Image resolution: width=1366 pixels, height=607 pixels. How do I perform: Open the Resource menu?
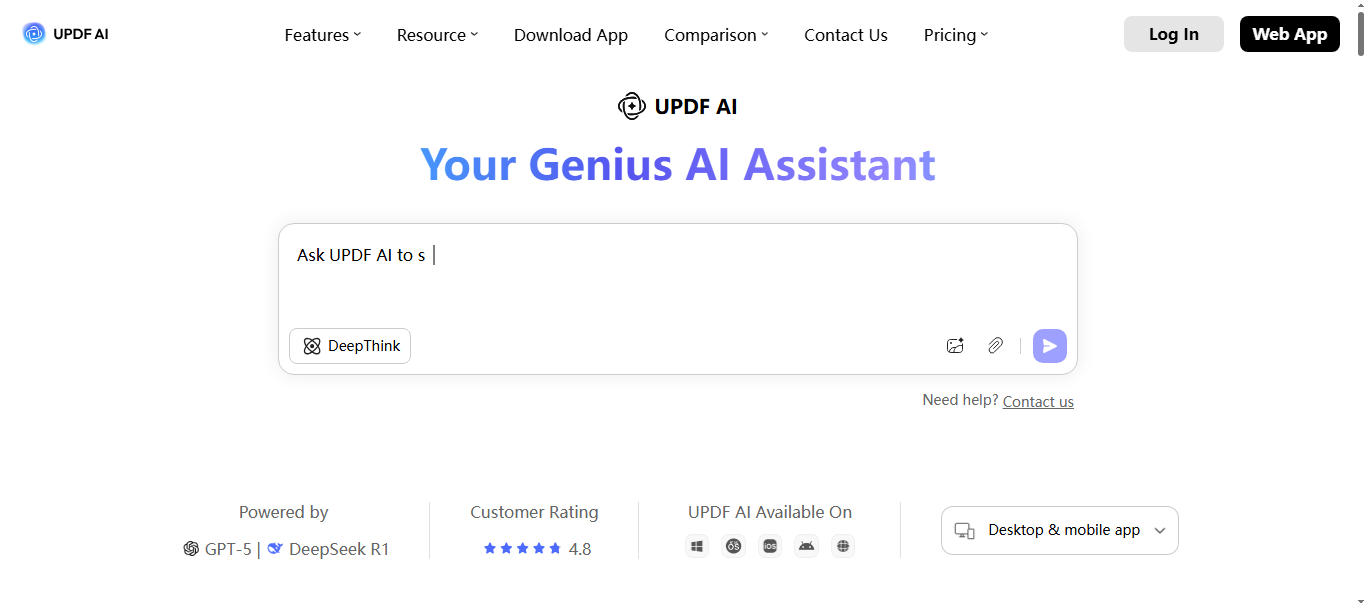tap(437, 34)
